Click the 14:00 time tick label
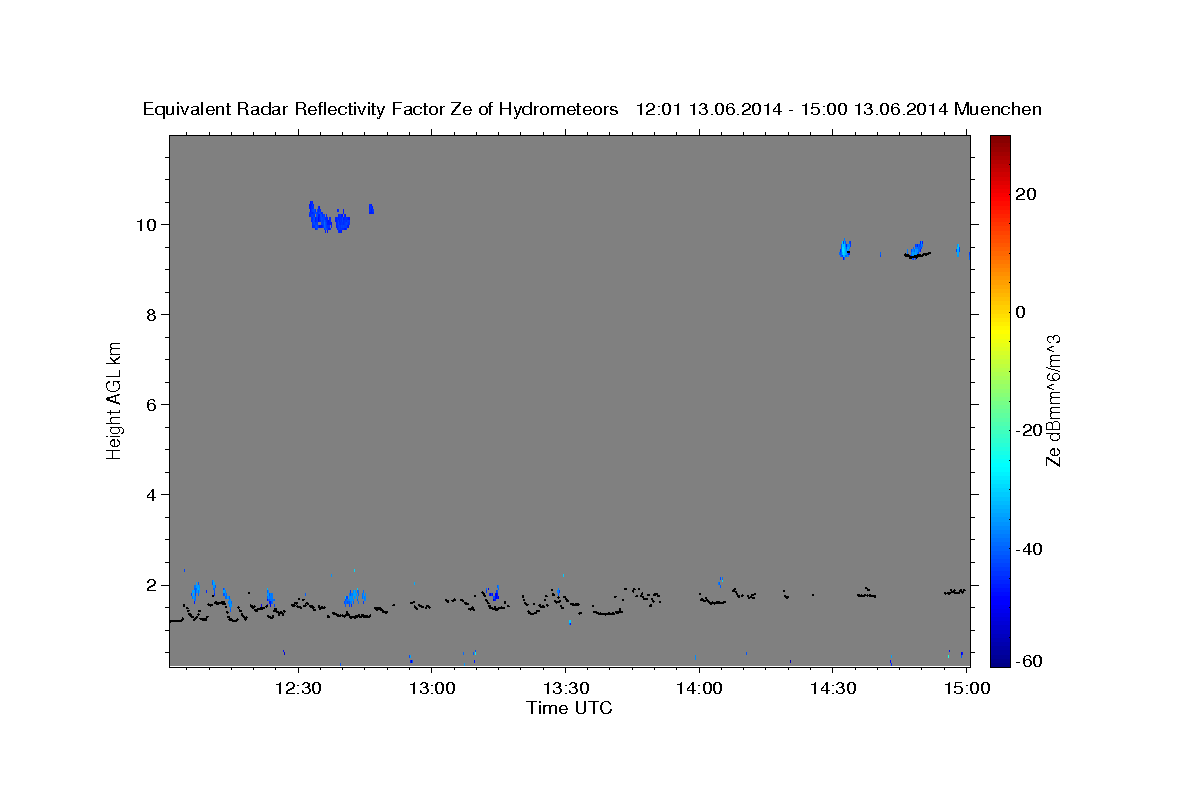1200x800 pixels. click(x=698, y=688)
